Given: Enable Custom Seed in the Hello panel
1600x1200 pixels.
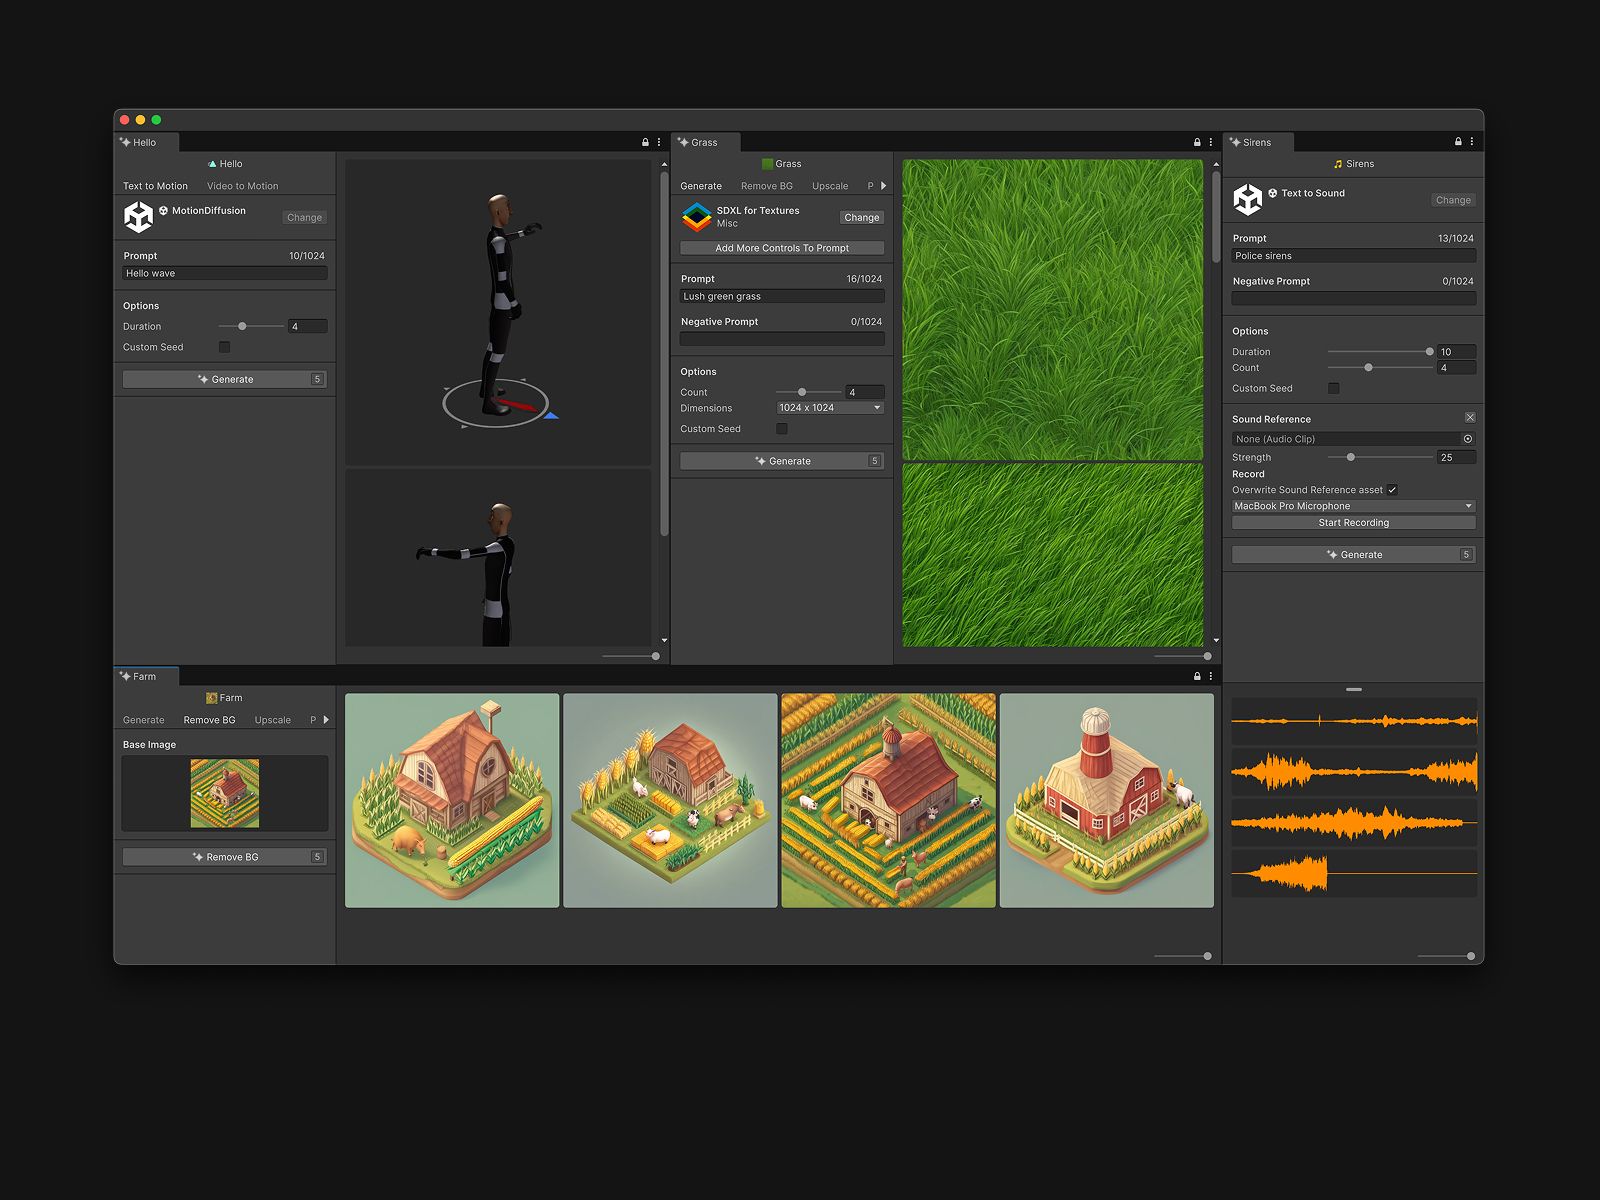Looking at the screenshot, I should (x=224, y=347).
